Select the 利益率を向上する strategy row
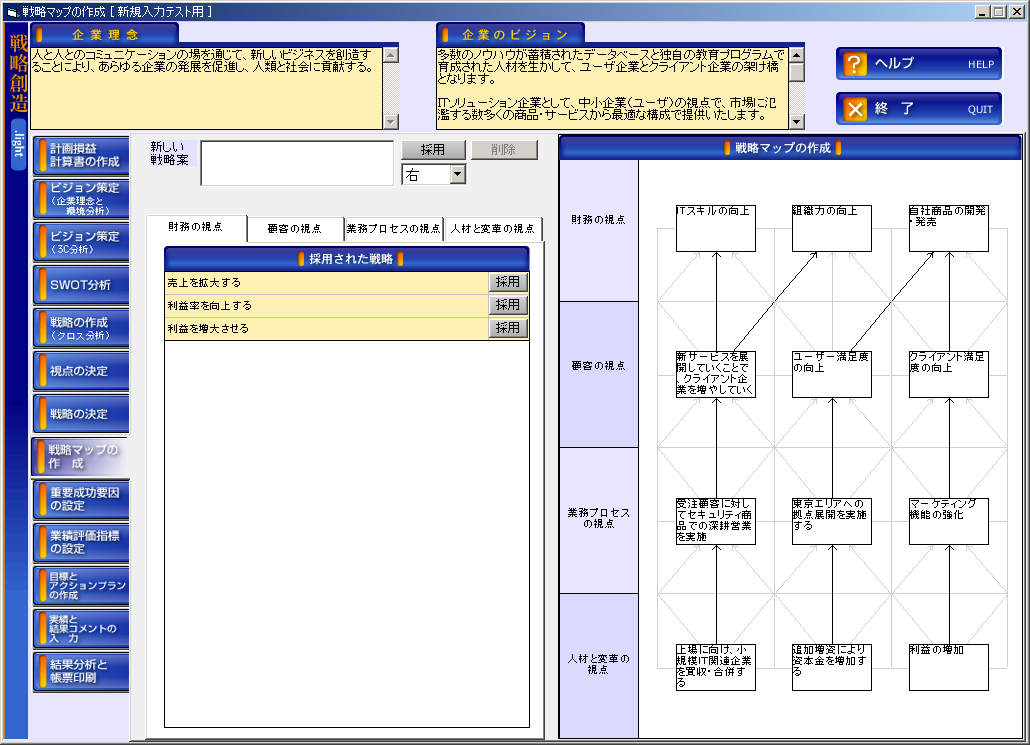The image size is (1030, 745). pyautogui.click(x=326, y=305)
